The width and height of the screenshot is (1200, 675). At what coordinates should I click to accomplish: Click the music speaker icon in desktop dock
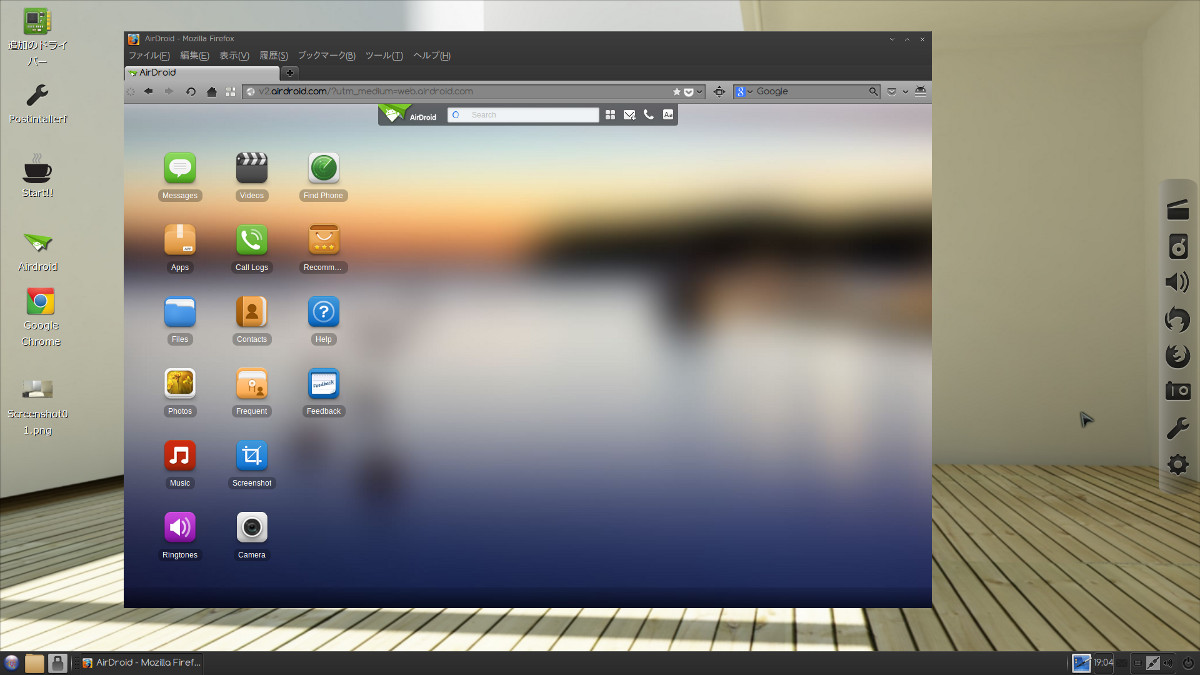pos(1178,246)
